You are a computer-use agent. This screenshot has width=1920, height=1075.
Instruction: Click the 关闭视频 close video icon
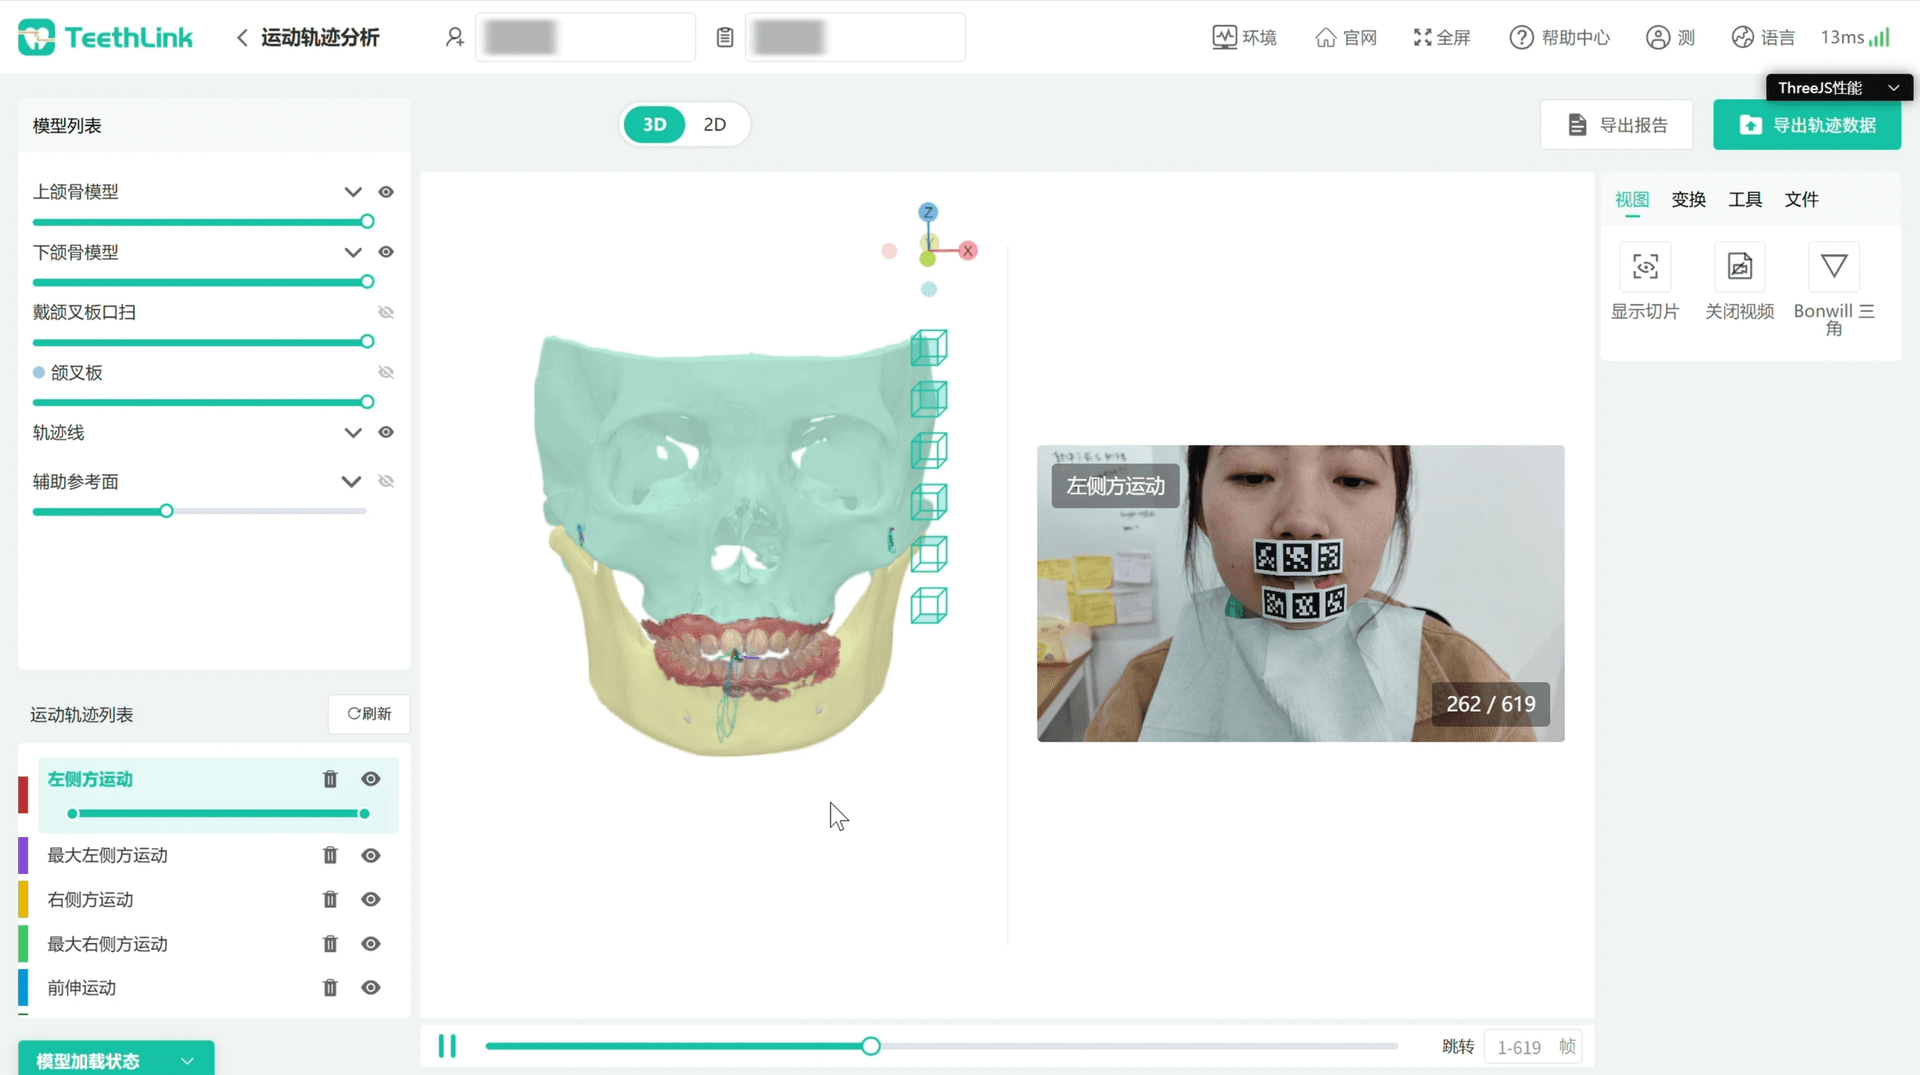(1739, 267)
